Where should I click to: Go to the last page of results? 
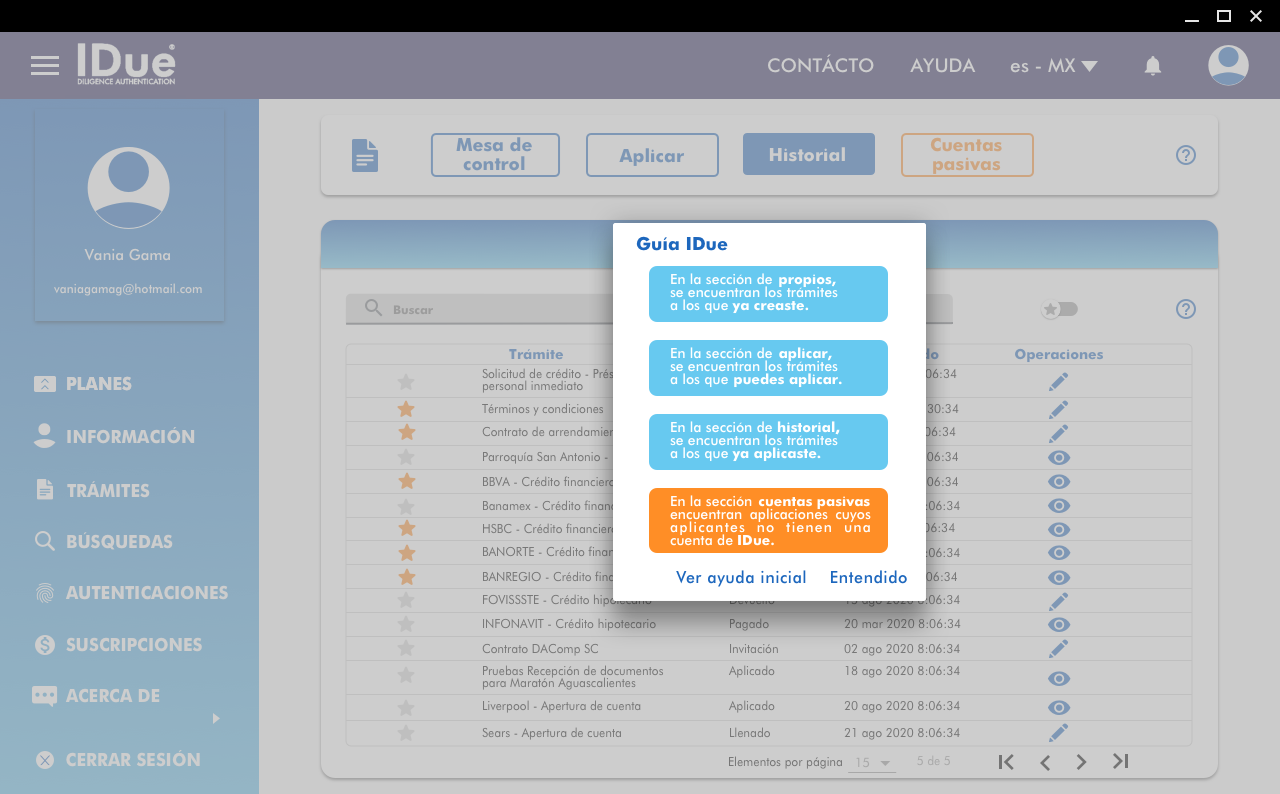coord(1121,762)
